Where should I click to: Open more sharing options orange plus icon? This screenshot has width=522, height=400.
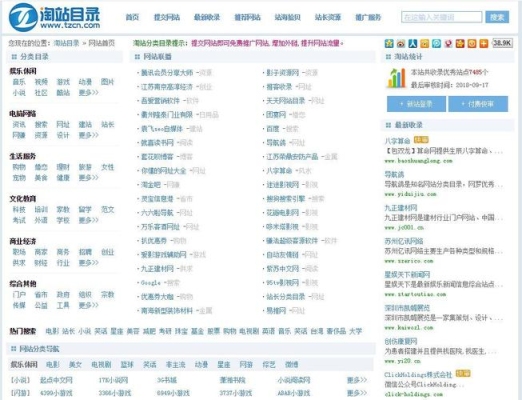tap(484, 43)
